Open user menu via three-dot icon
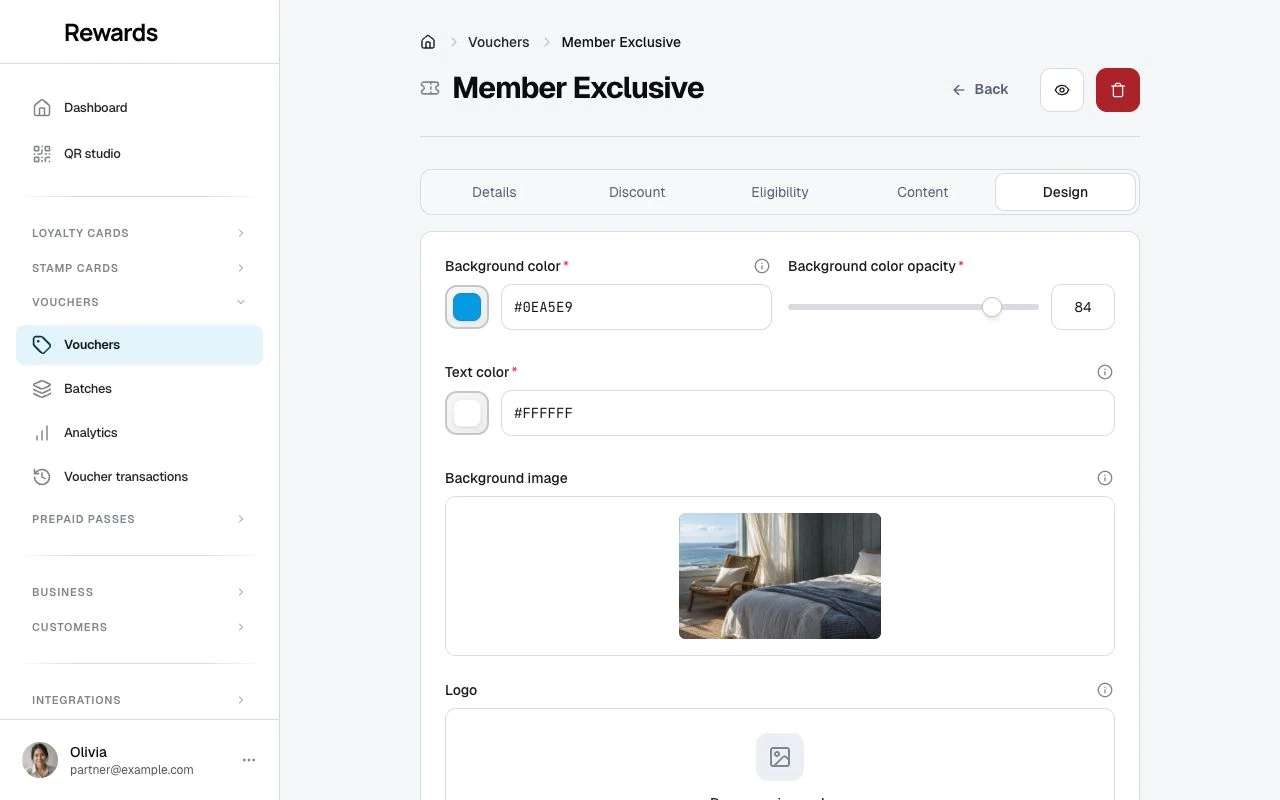This screenshot has height=800, width=1280. pyautogui.click(x=249, y=760)
